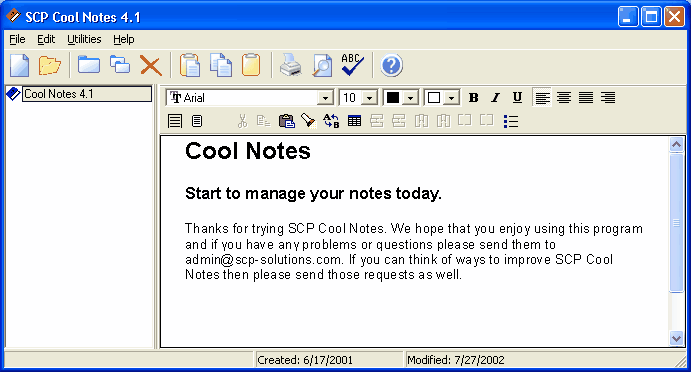Open print preview magnifier icon

click(322, 65)
